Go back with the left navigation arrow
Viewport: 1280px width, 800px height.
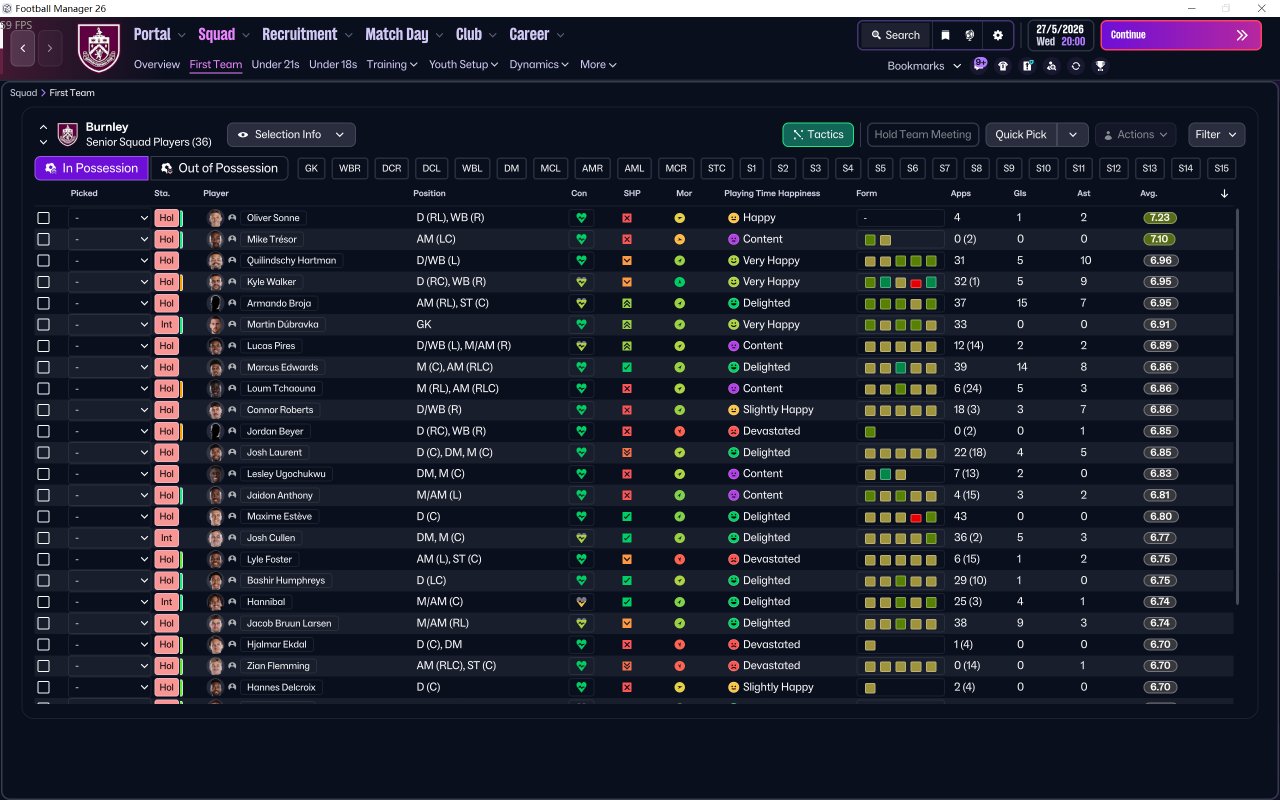23,48
